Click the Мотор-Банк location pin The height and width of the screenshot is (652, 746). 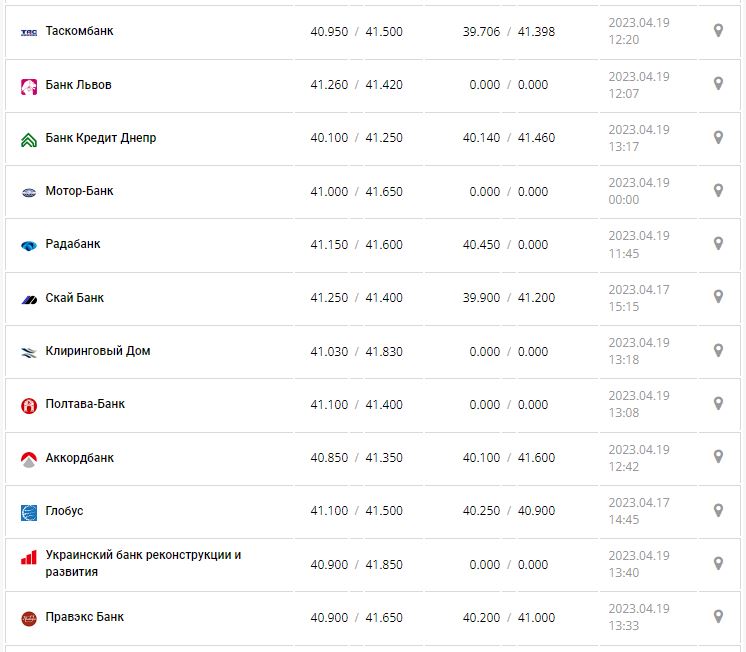(718, 190)
